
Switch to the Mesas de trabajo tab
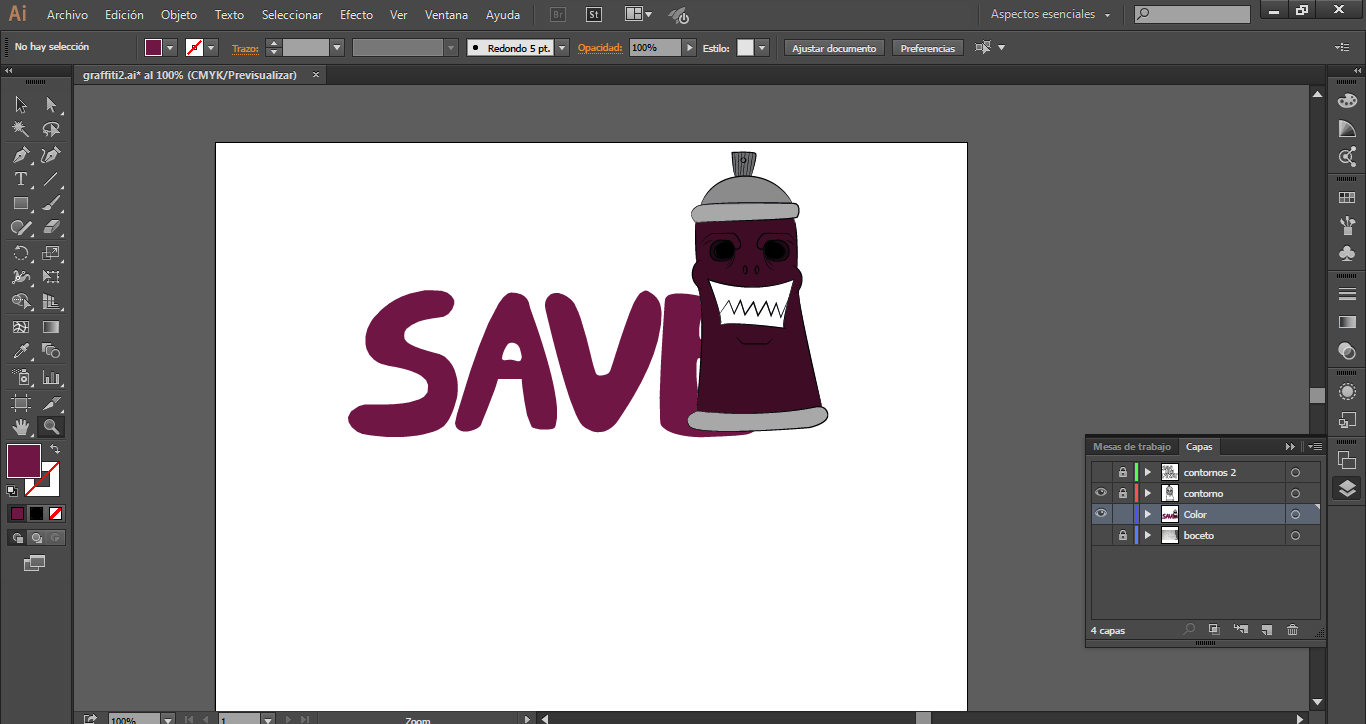1131,447
